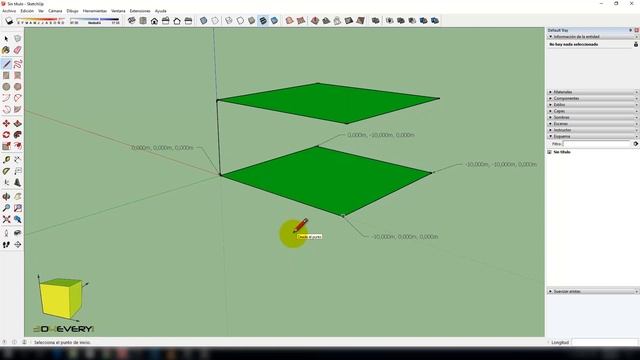Expand the Escenas panel

[x=593, y=124]
